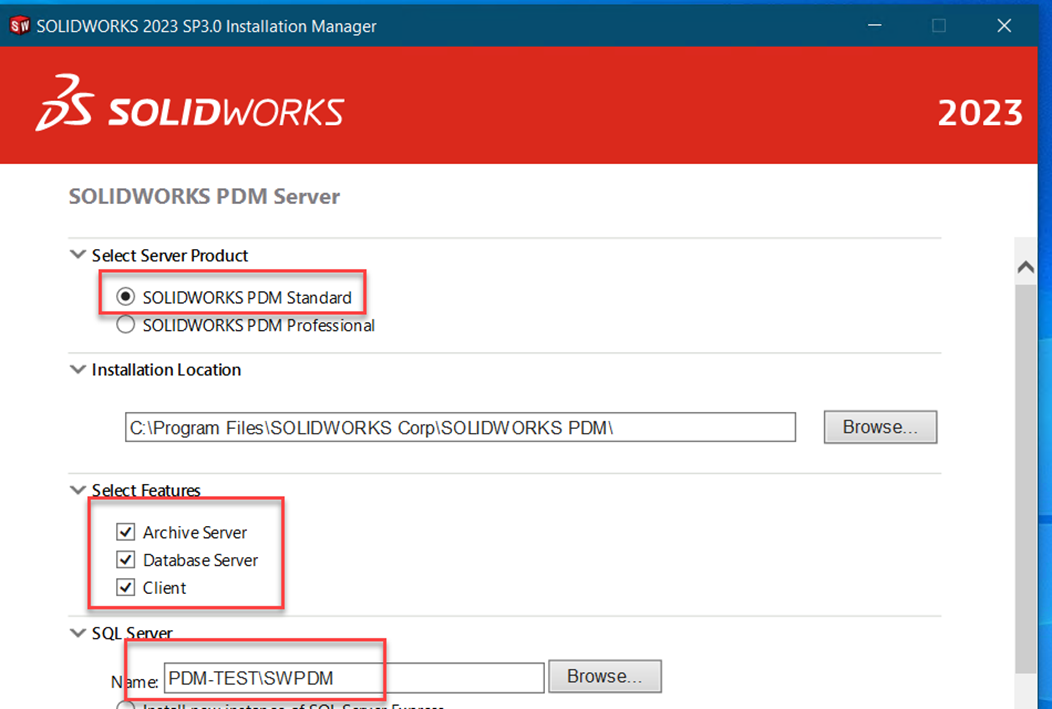
Task: Click the SOLIDWORKS PDM Server heading
Action: (x=204, y=196)
